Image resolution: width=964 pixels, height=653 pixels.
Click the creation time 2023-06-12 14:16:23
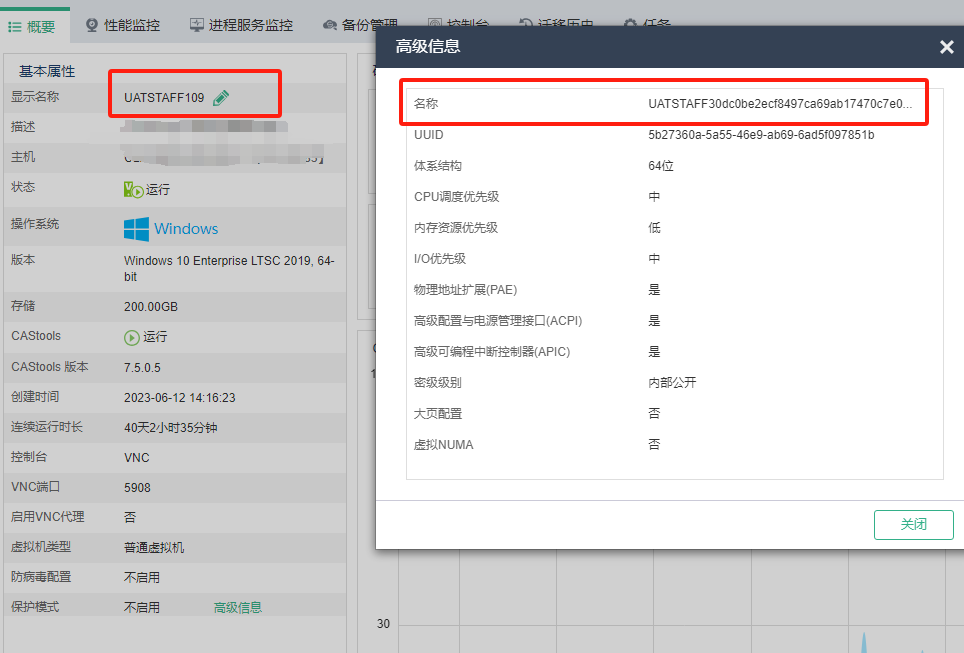pos(180,398)
